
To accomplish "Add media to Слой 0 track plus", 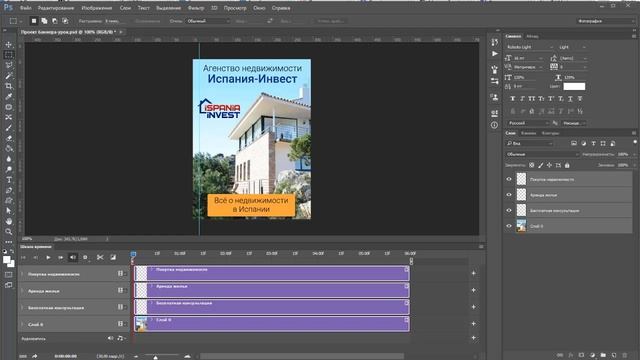I will click(x=473, y=324).
